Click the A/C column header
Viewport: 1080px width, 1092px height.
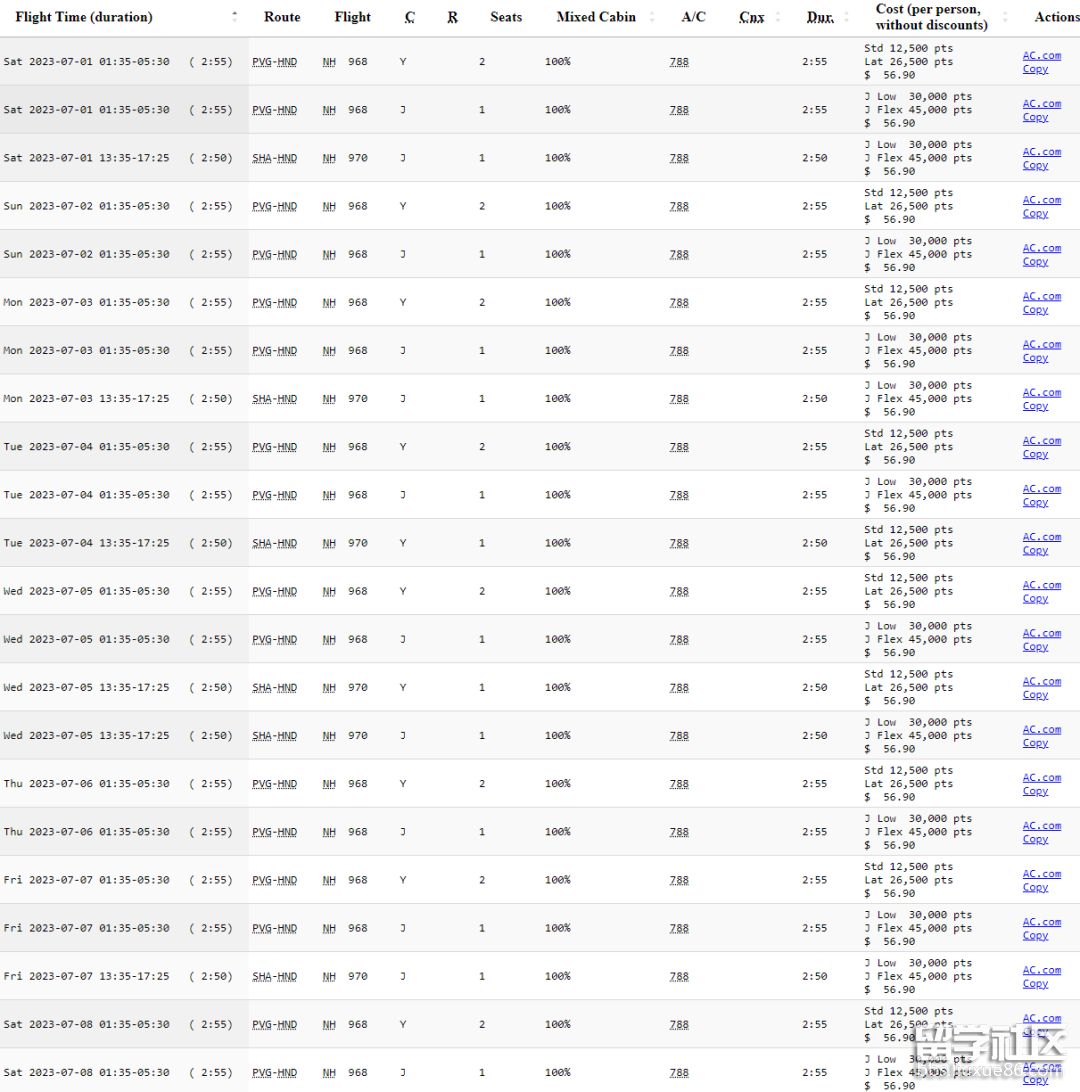[693, 17]
